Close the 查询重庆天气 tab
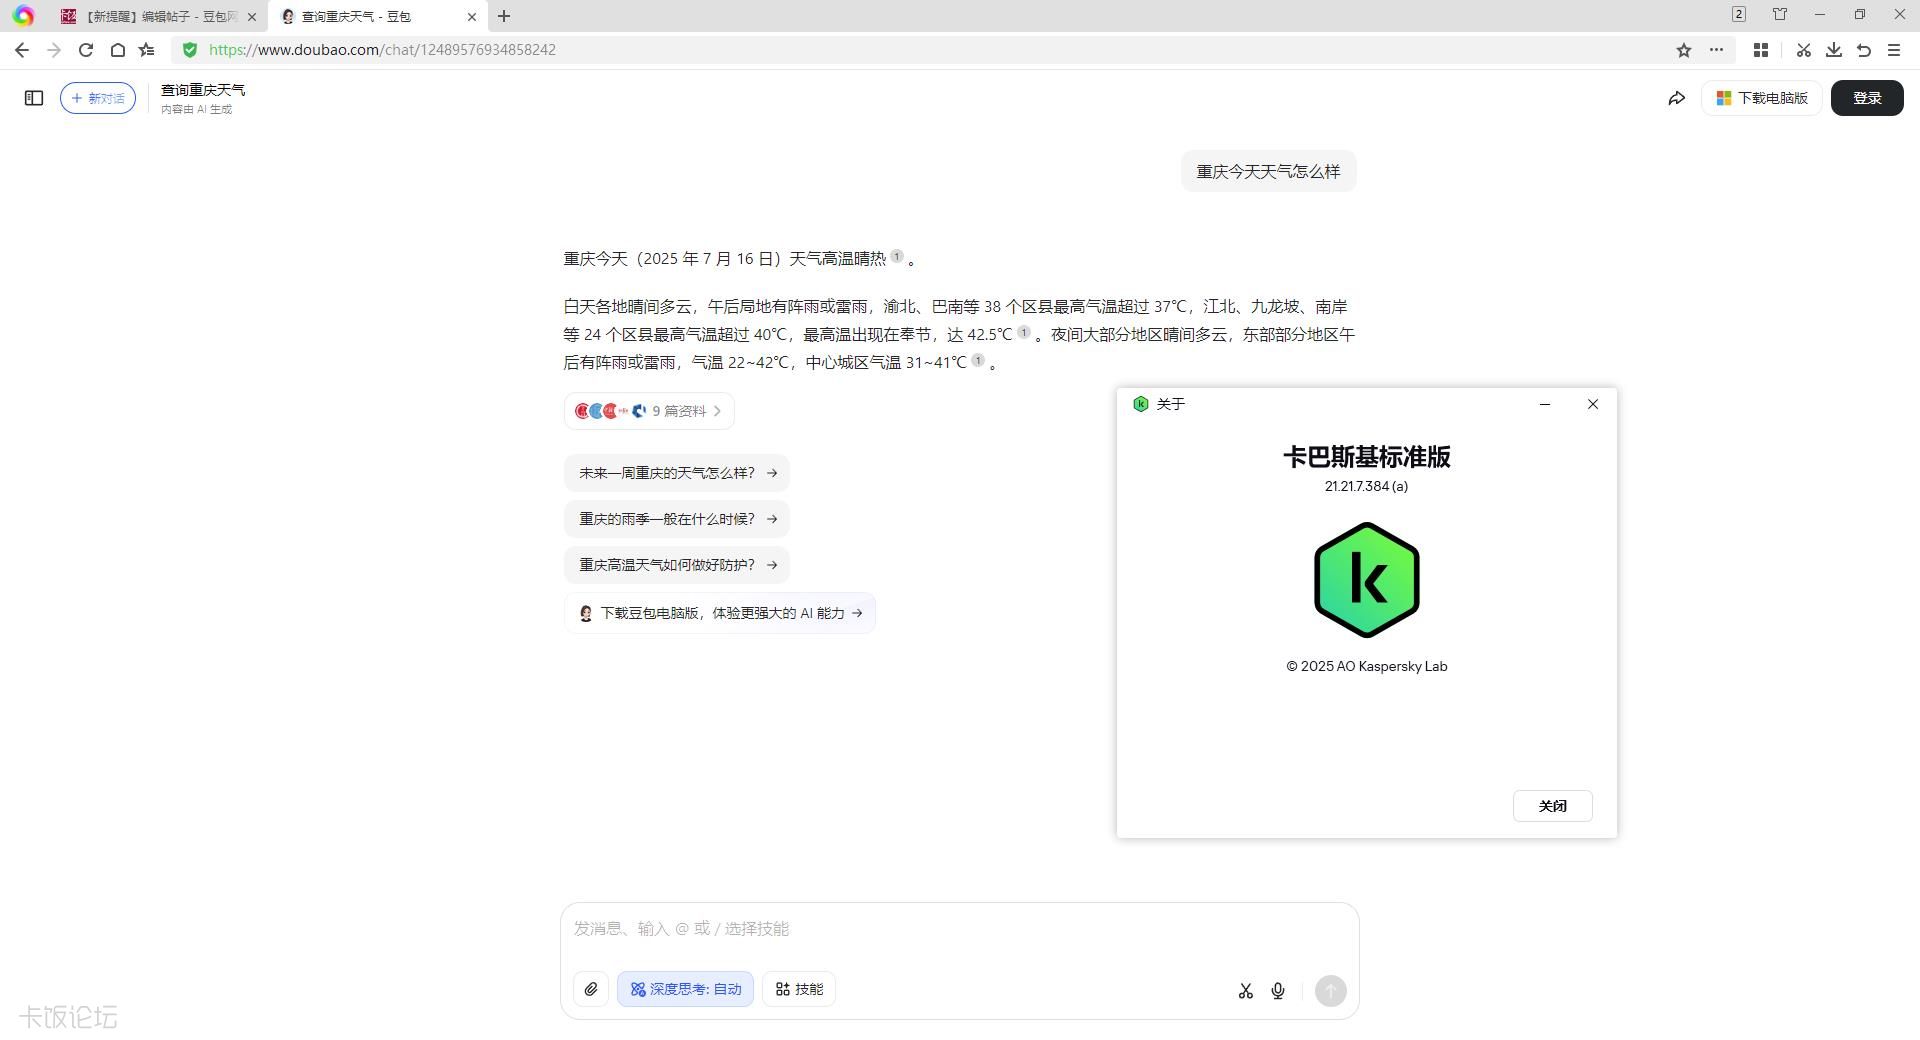The height and width of the screenshot is (1040, 1920). 472,17
